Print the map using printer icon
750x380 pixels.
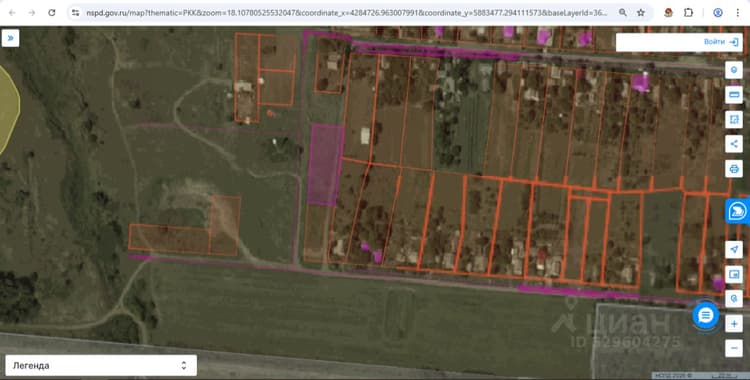pyautogui.click(x=734, y=168)
